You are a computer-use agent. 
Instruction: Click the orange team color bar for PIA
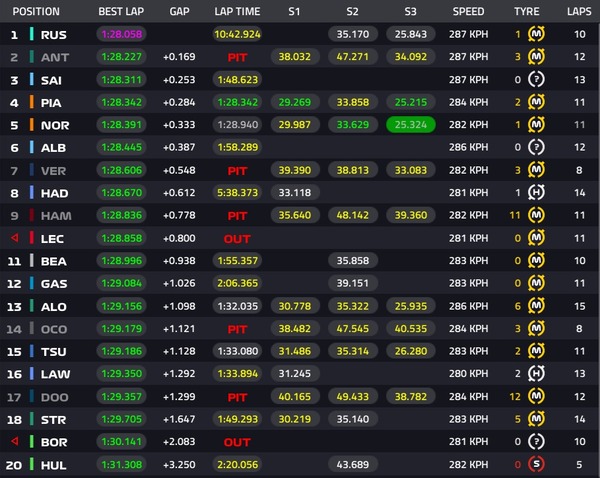32,102
